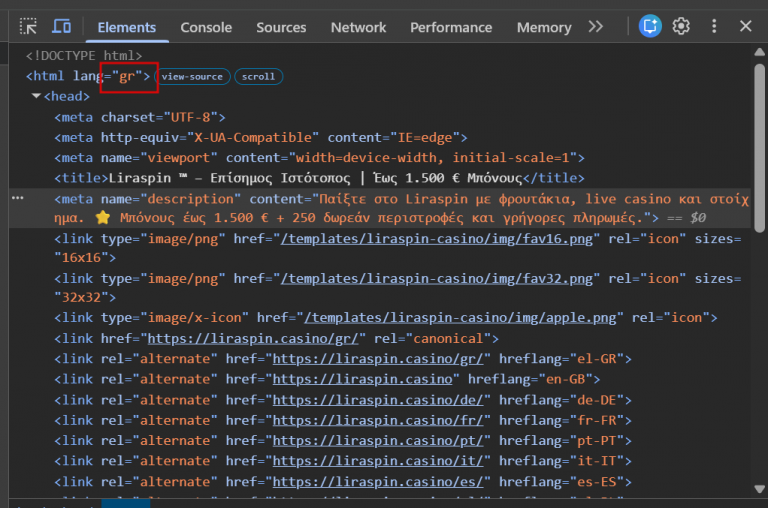Open the en-GB alternate href link
The image size is (768, 508).
pyautogui.click(x=362, y=379)
